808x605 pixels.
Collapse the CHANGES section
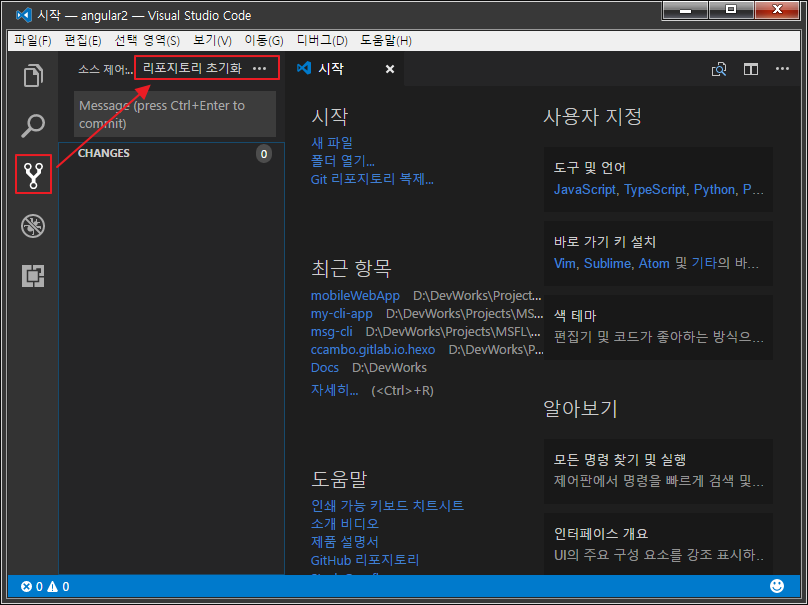(104, 153)
